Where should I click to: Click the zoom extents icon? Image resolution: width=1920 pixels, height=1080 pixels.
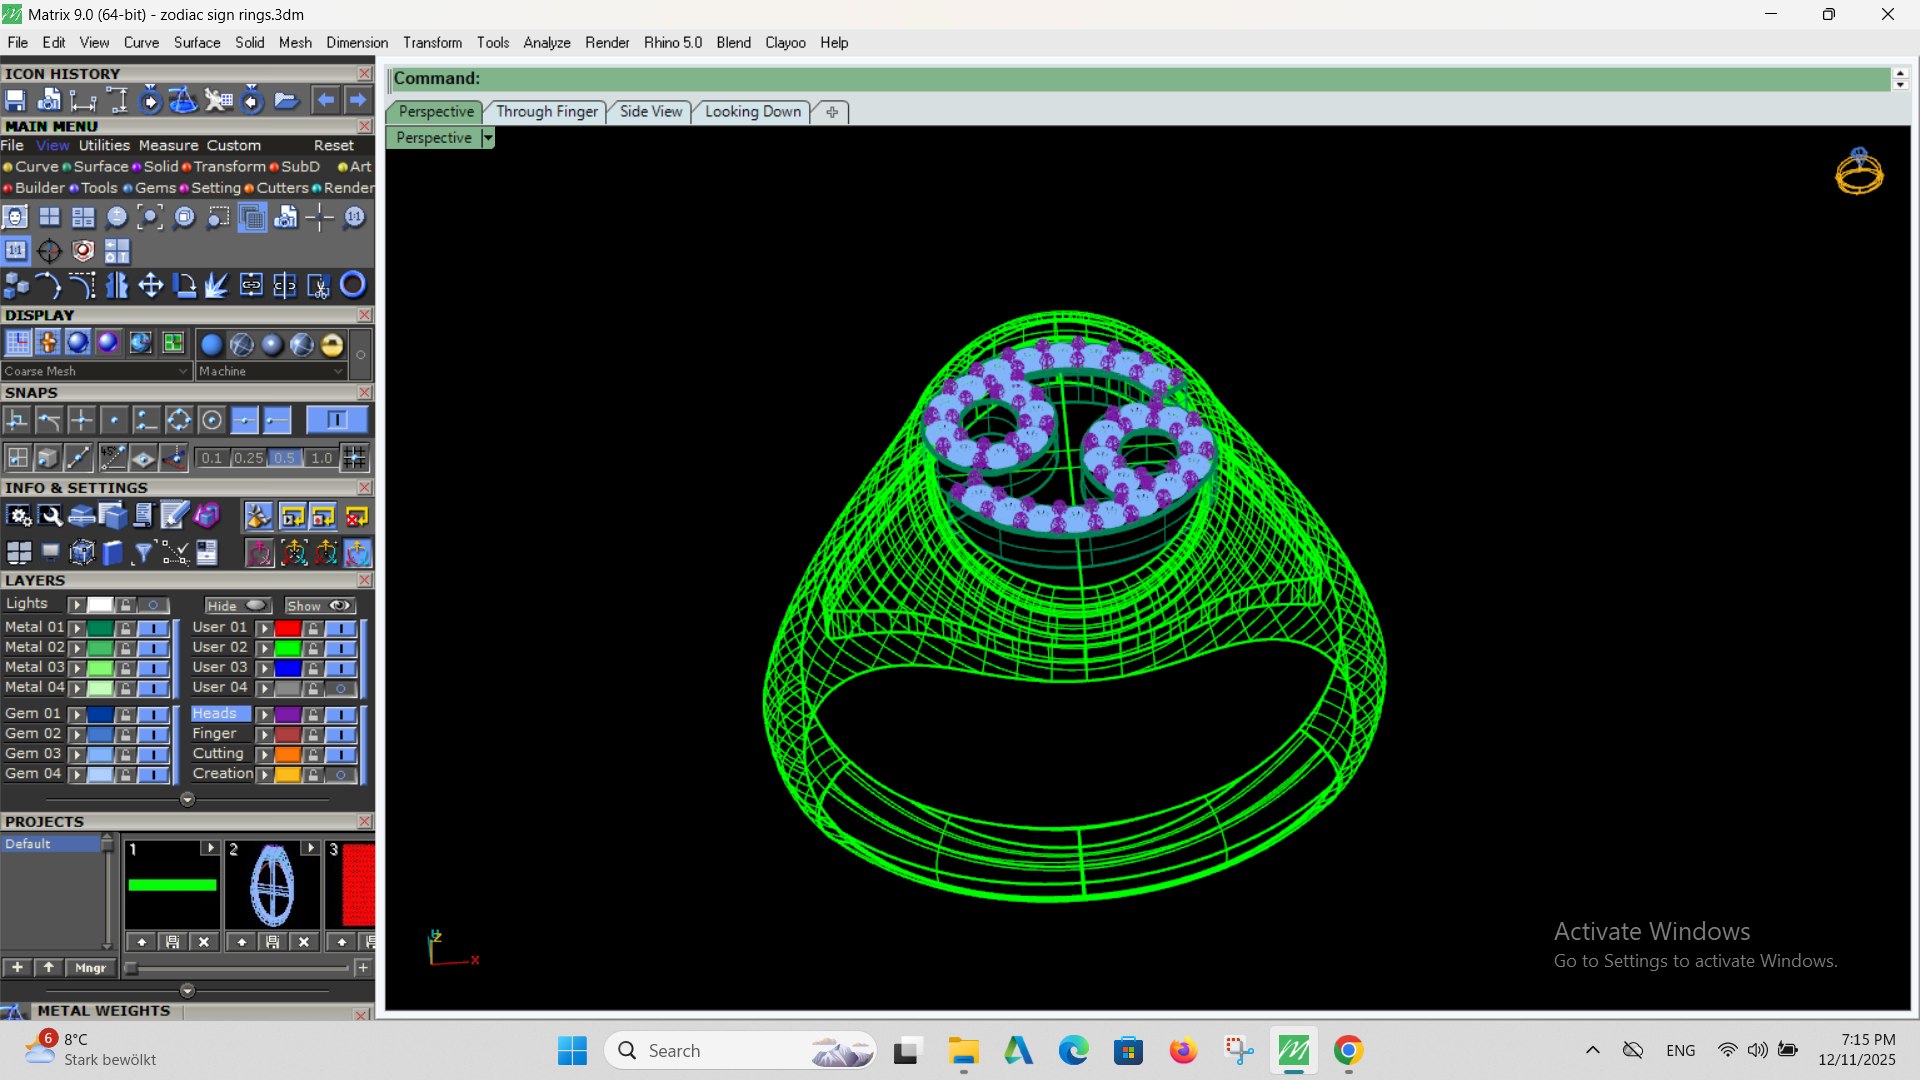[x=150, y=217]
